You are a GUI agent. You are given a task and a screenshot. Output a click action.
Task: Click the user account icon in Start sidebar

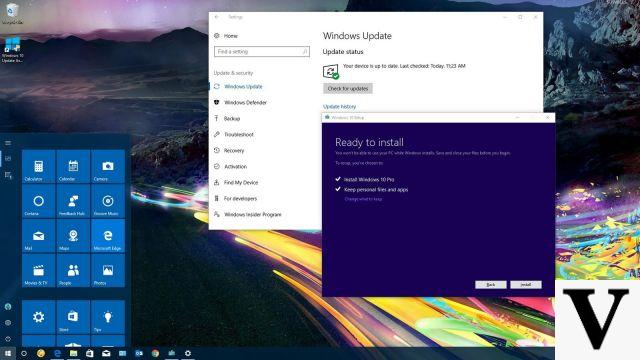[8, 307]
